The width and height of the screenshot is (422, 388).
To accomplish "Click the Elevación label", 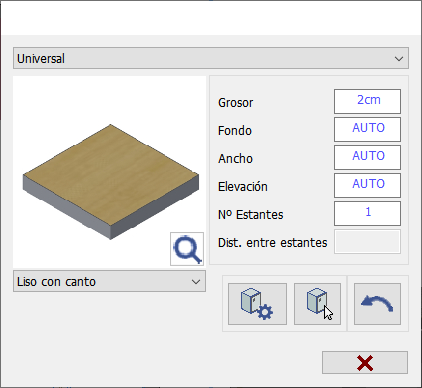I will pyautogui.click(x=243, y=187).
